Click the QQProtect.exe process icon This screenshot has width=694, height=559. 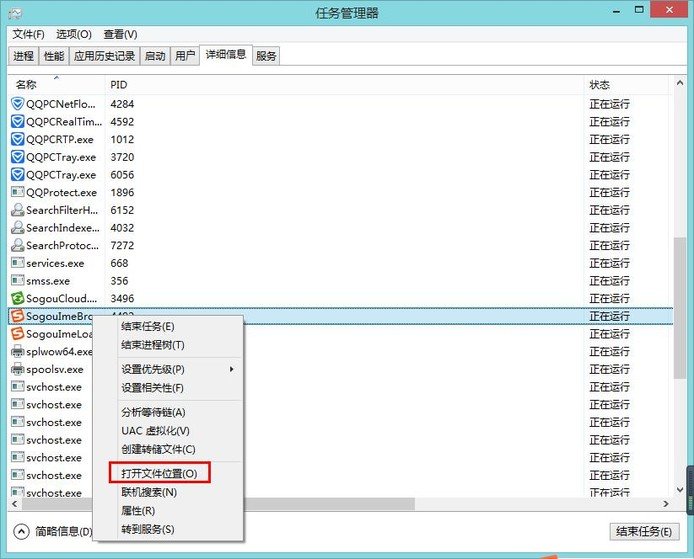pyautogui.click(x=17, y=192)
